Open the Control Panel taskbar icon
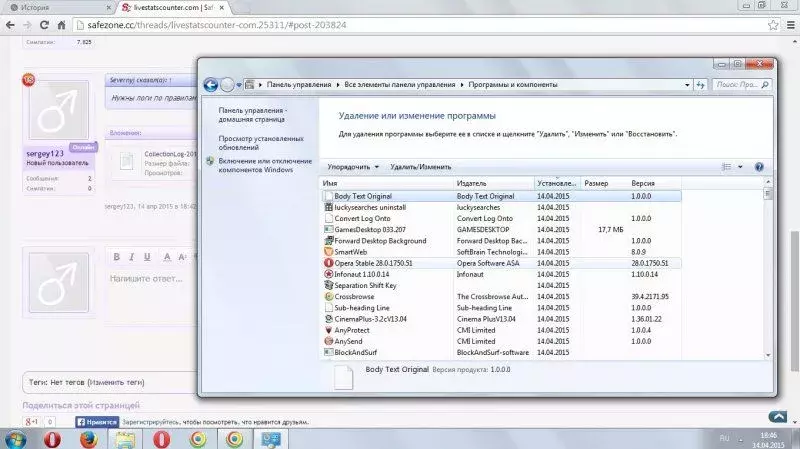The height and width of the screenshot is (449, 800). pyautogui.click(x=271, y=439)
